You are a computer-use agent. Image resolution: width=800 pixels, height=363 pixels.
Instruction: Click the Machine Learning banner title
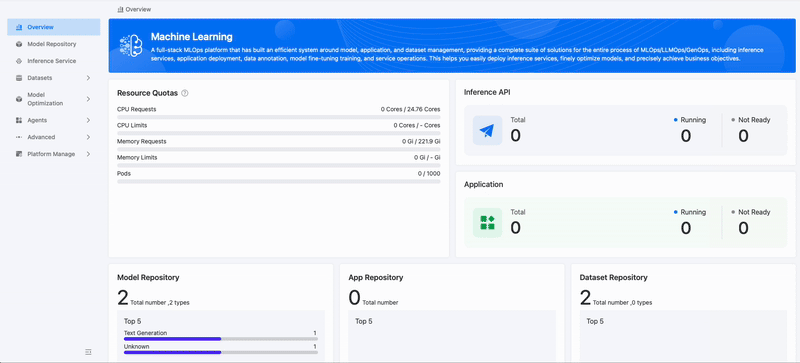point(192,37)
